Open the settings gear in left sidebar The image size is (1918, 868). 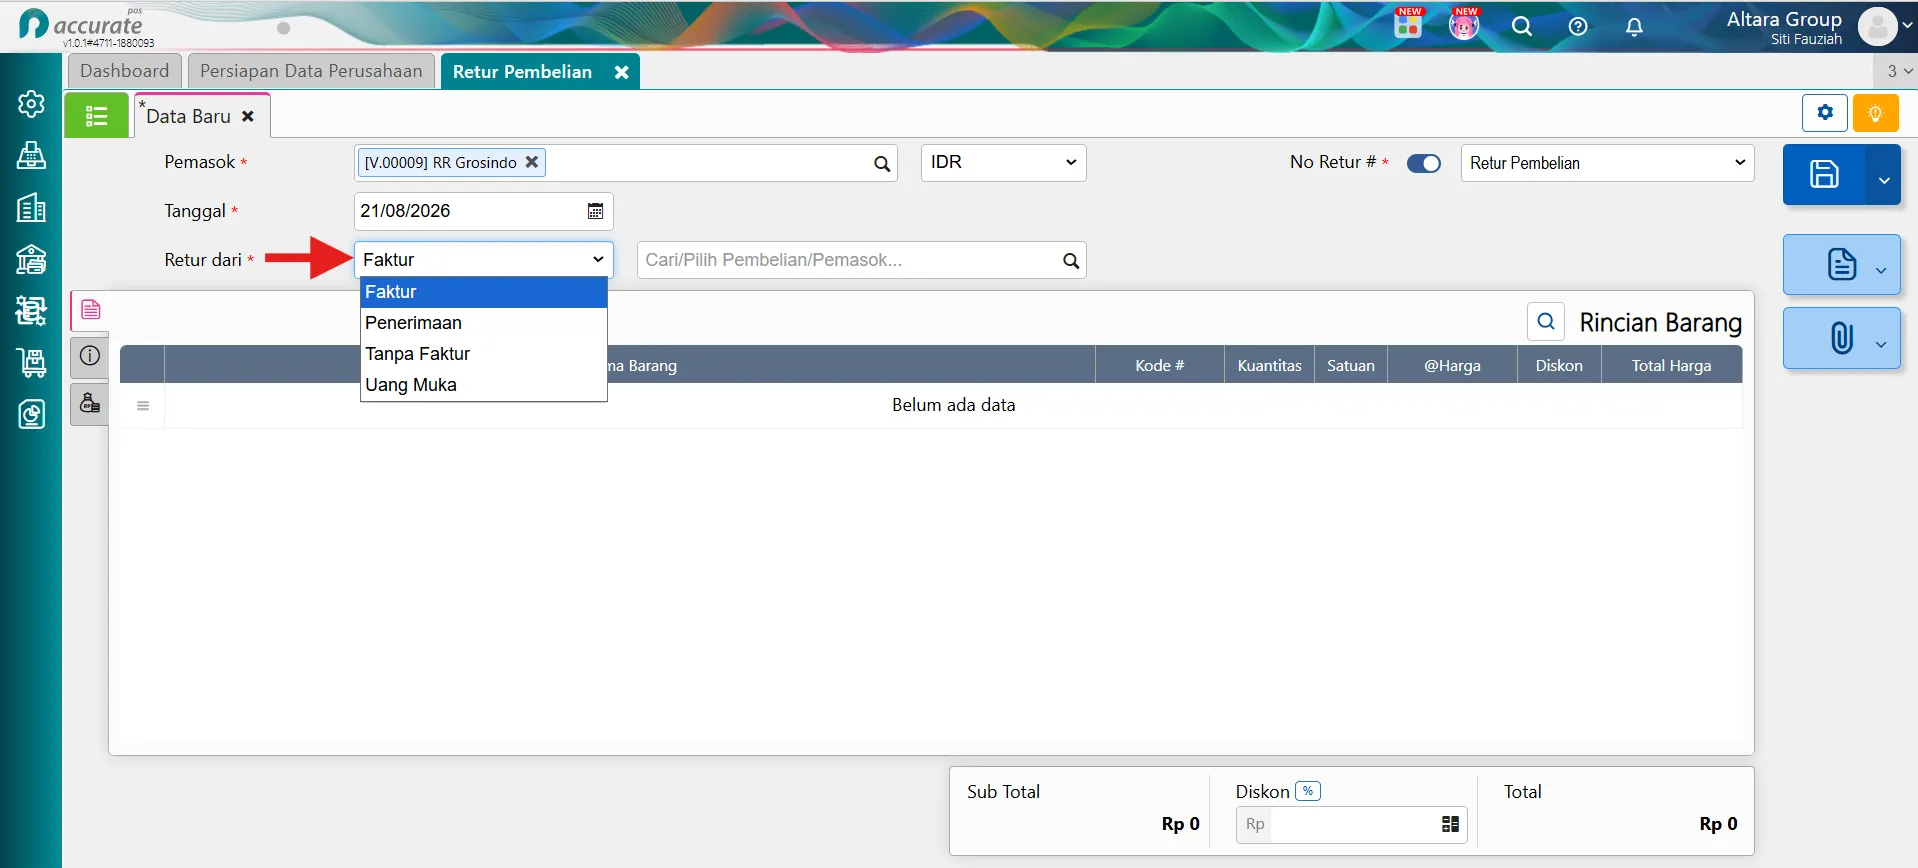click(31, 103)
